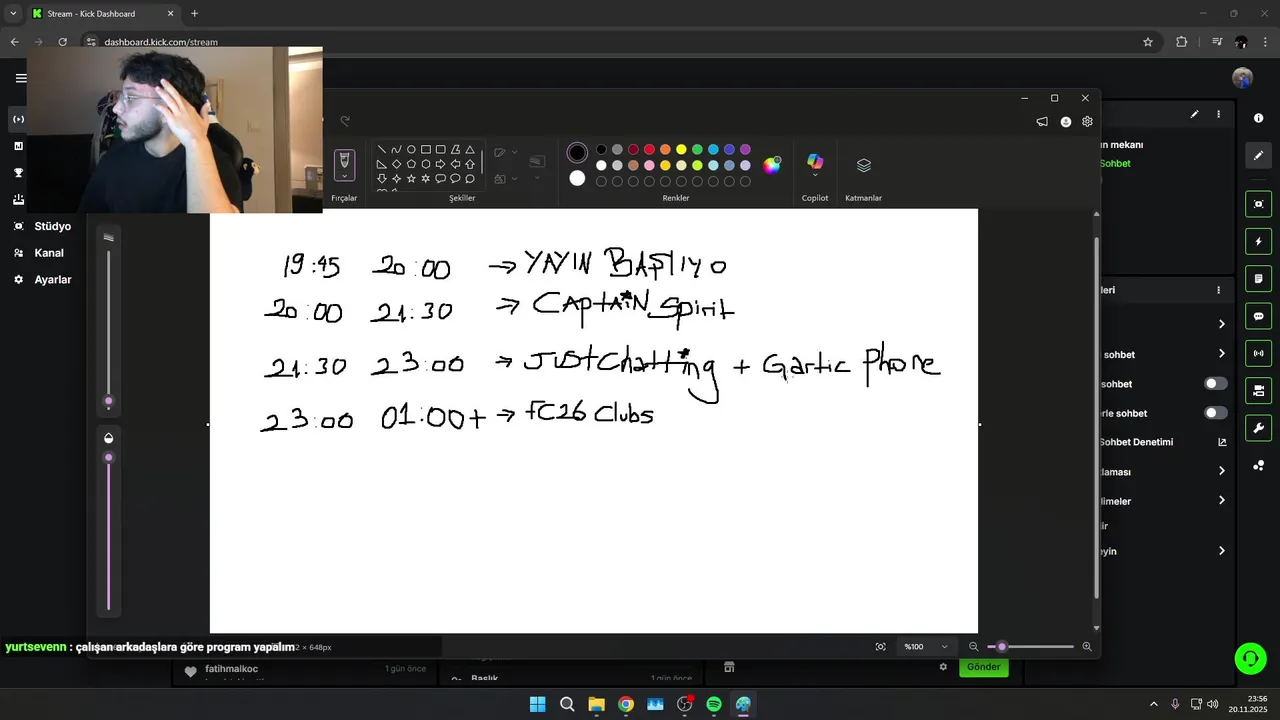Select the curve shape in Şekiller
Viewport: 1280px width, 720px height.
click(x=396, y=150)
